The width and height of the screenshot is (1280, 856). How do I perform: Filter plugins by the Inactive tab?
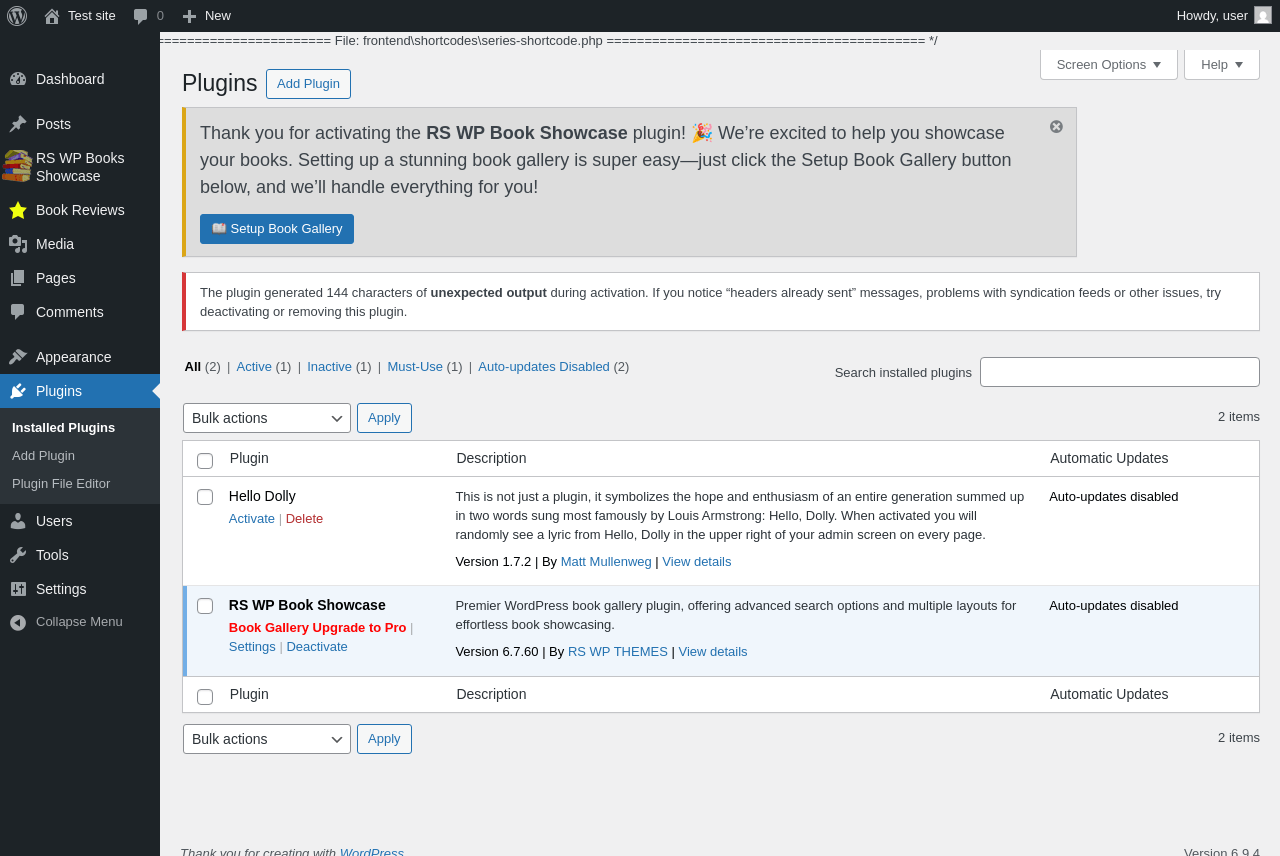point(329,367)
